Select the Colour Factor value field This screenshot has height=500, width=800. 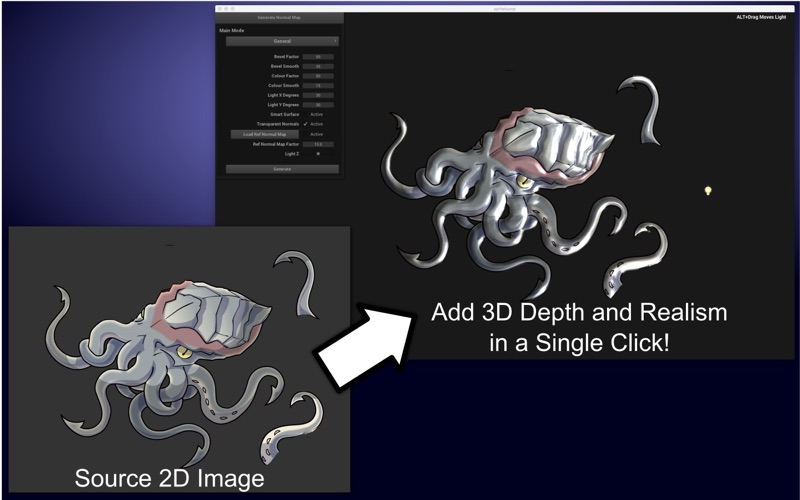click(x=318, y=76)
